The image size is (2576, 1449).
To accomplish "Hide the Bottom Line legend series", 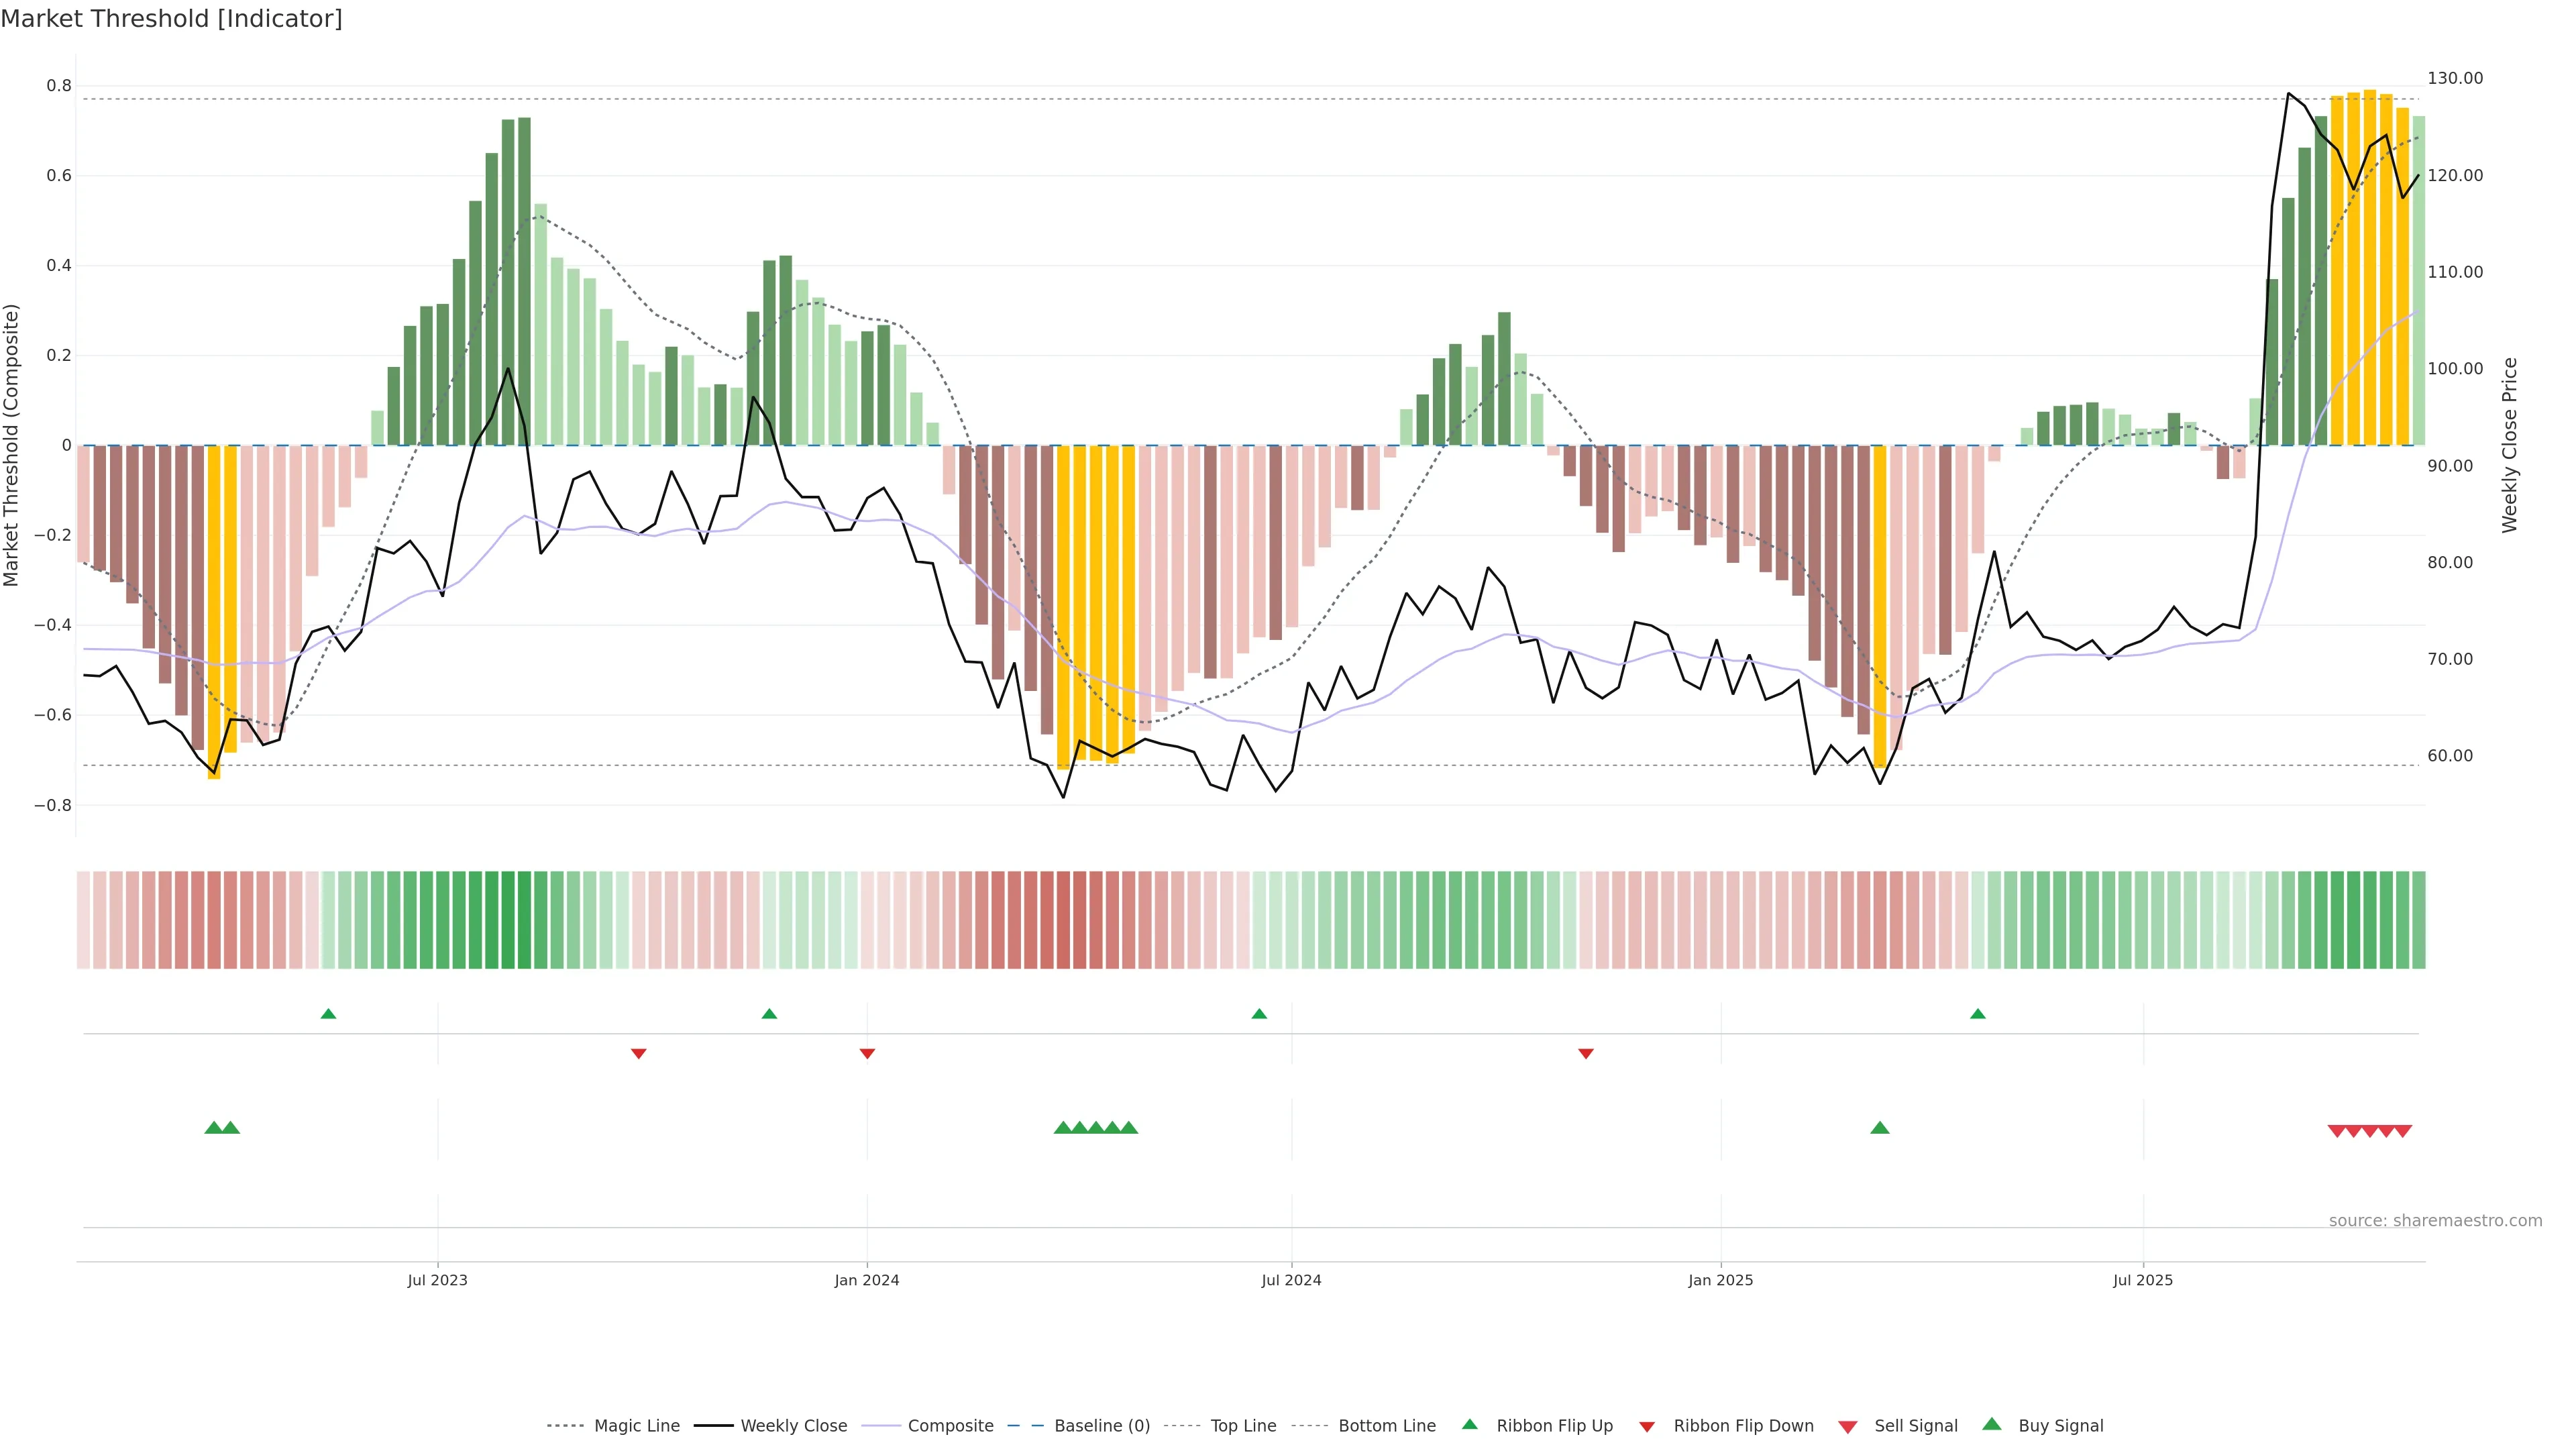I will pos(1386,1426).
